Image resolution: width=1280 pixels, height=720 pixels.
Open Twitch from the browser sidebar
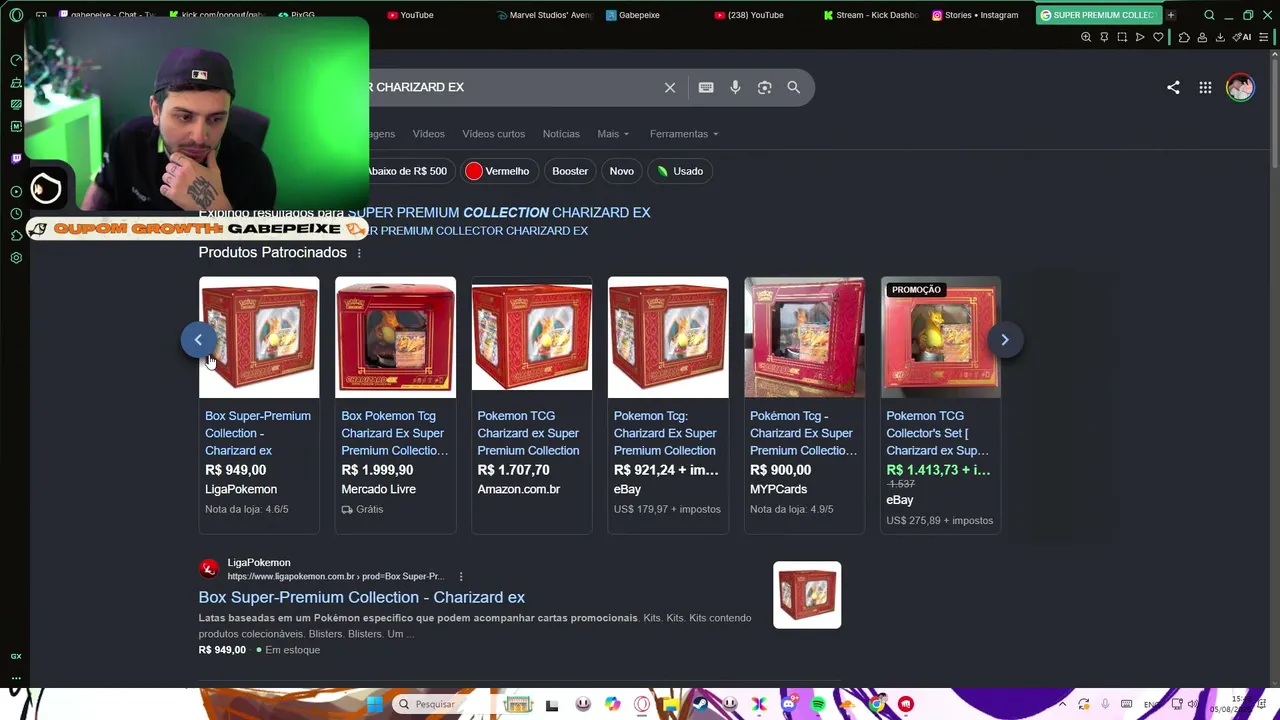pyautogui.click(x=16, y=158)
